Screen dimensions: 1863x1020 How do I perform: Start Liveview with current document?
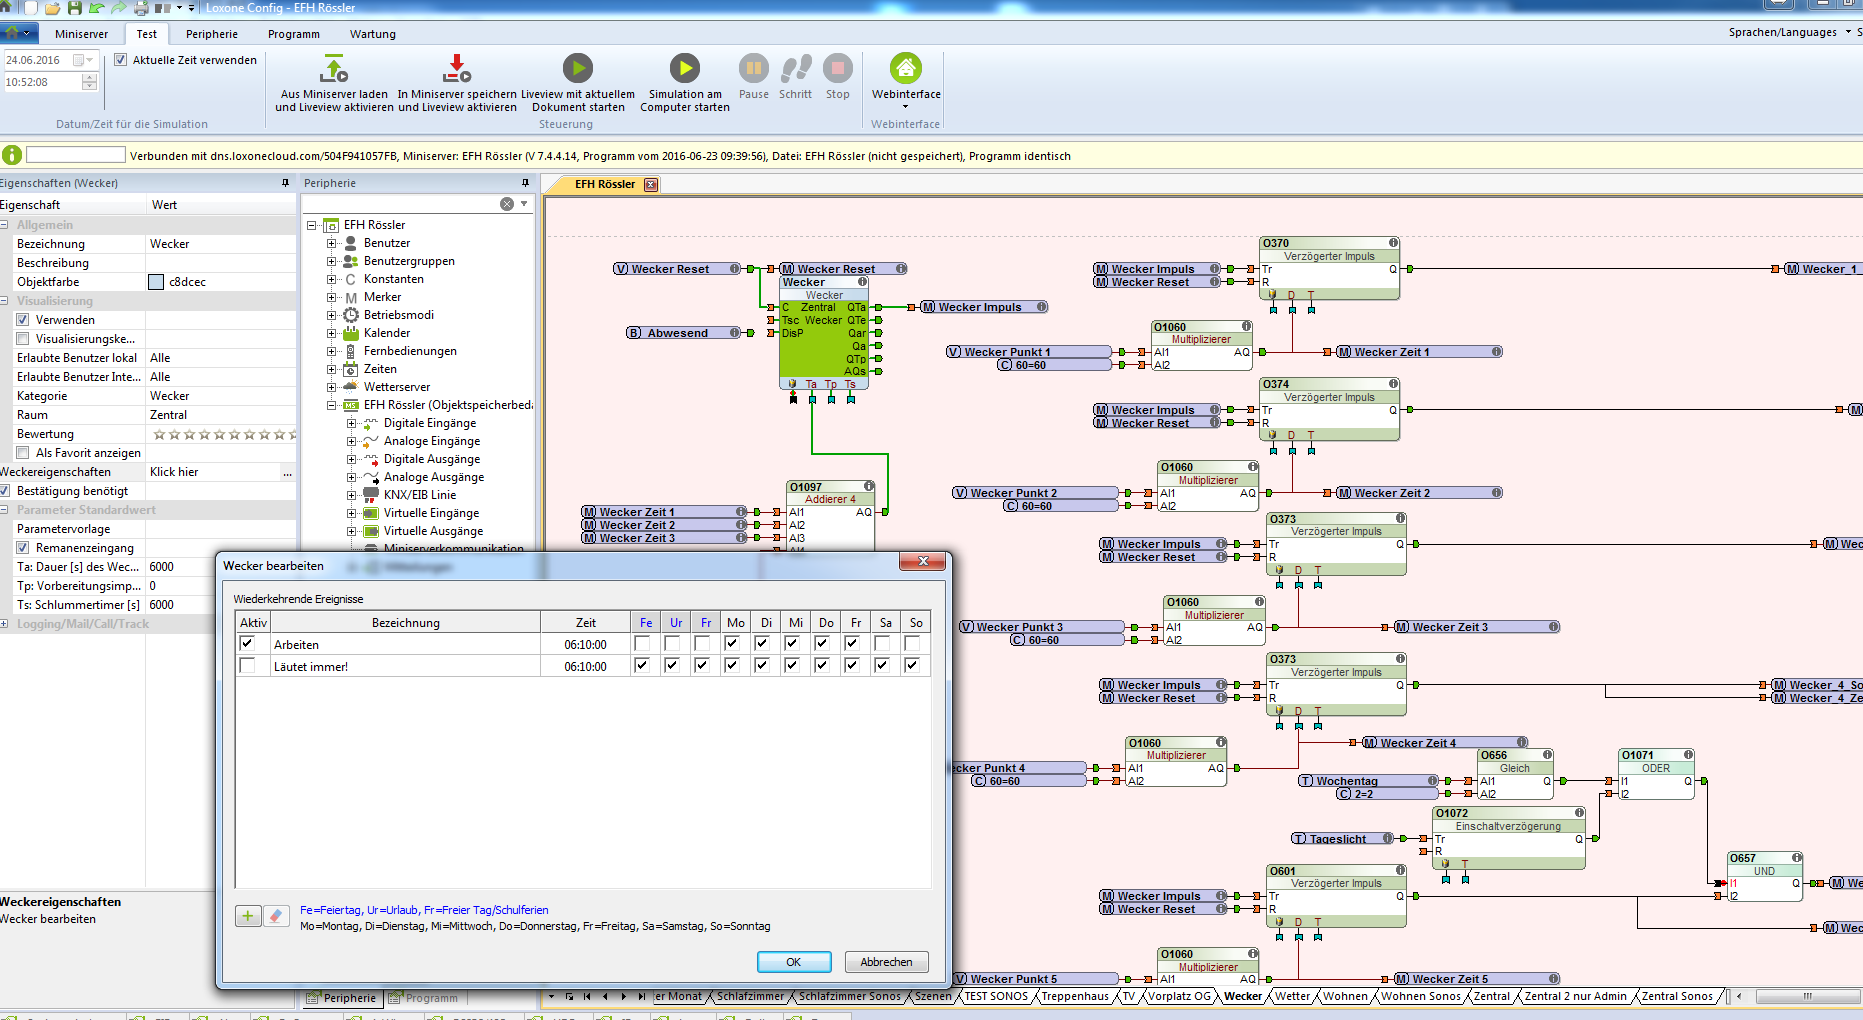[577, 68]
